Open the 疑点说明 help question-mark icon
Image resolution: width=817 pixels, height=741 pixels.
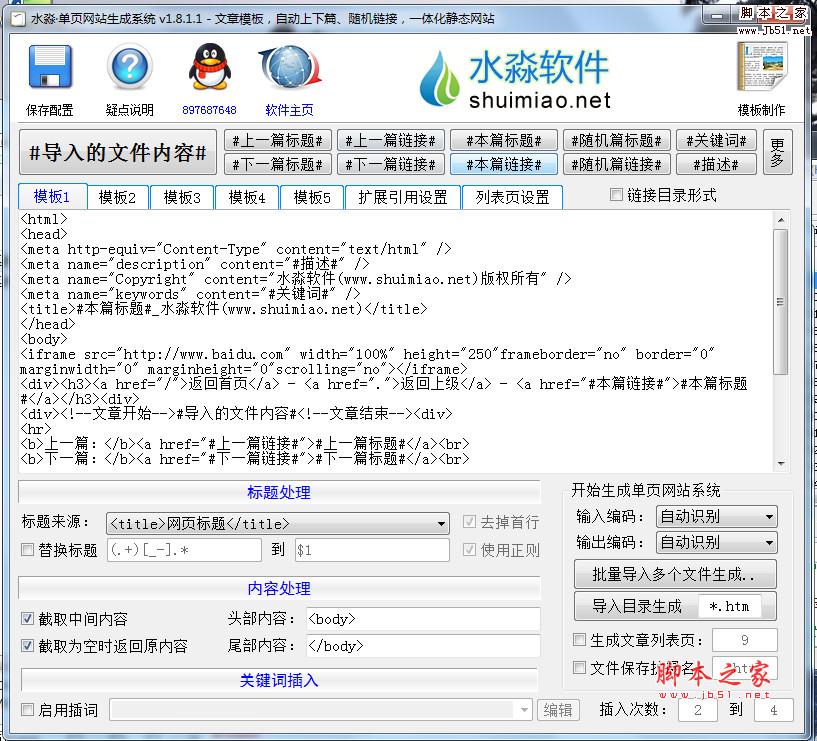pyautogui.click(x=130, y=67)
